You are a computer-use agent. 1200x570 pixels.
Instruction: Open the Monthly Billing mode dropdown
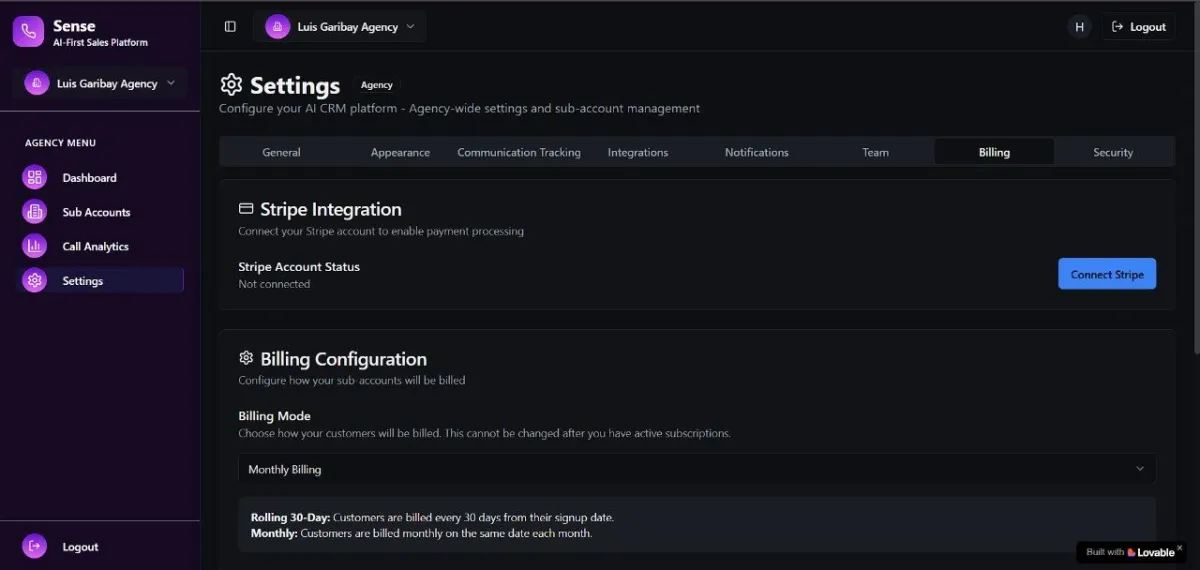696,469
